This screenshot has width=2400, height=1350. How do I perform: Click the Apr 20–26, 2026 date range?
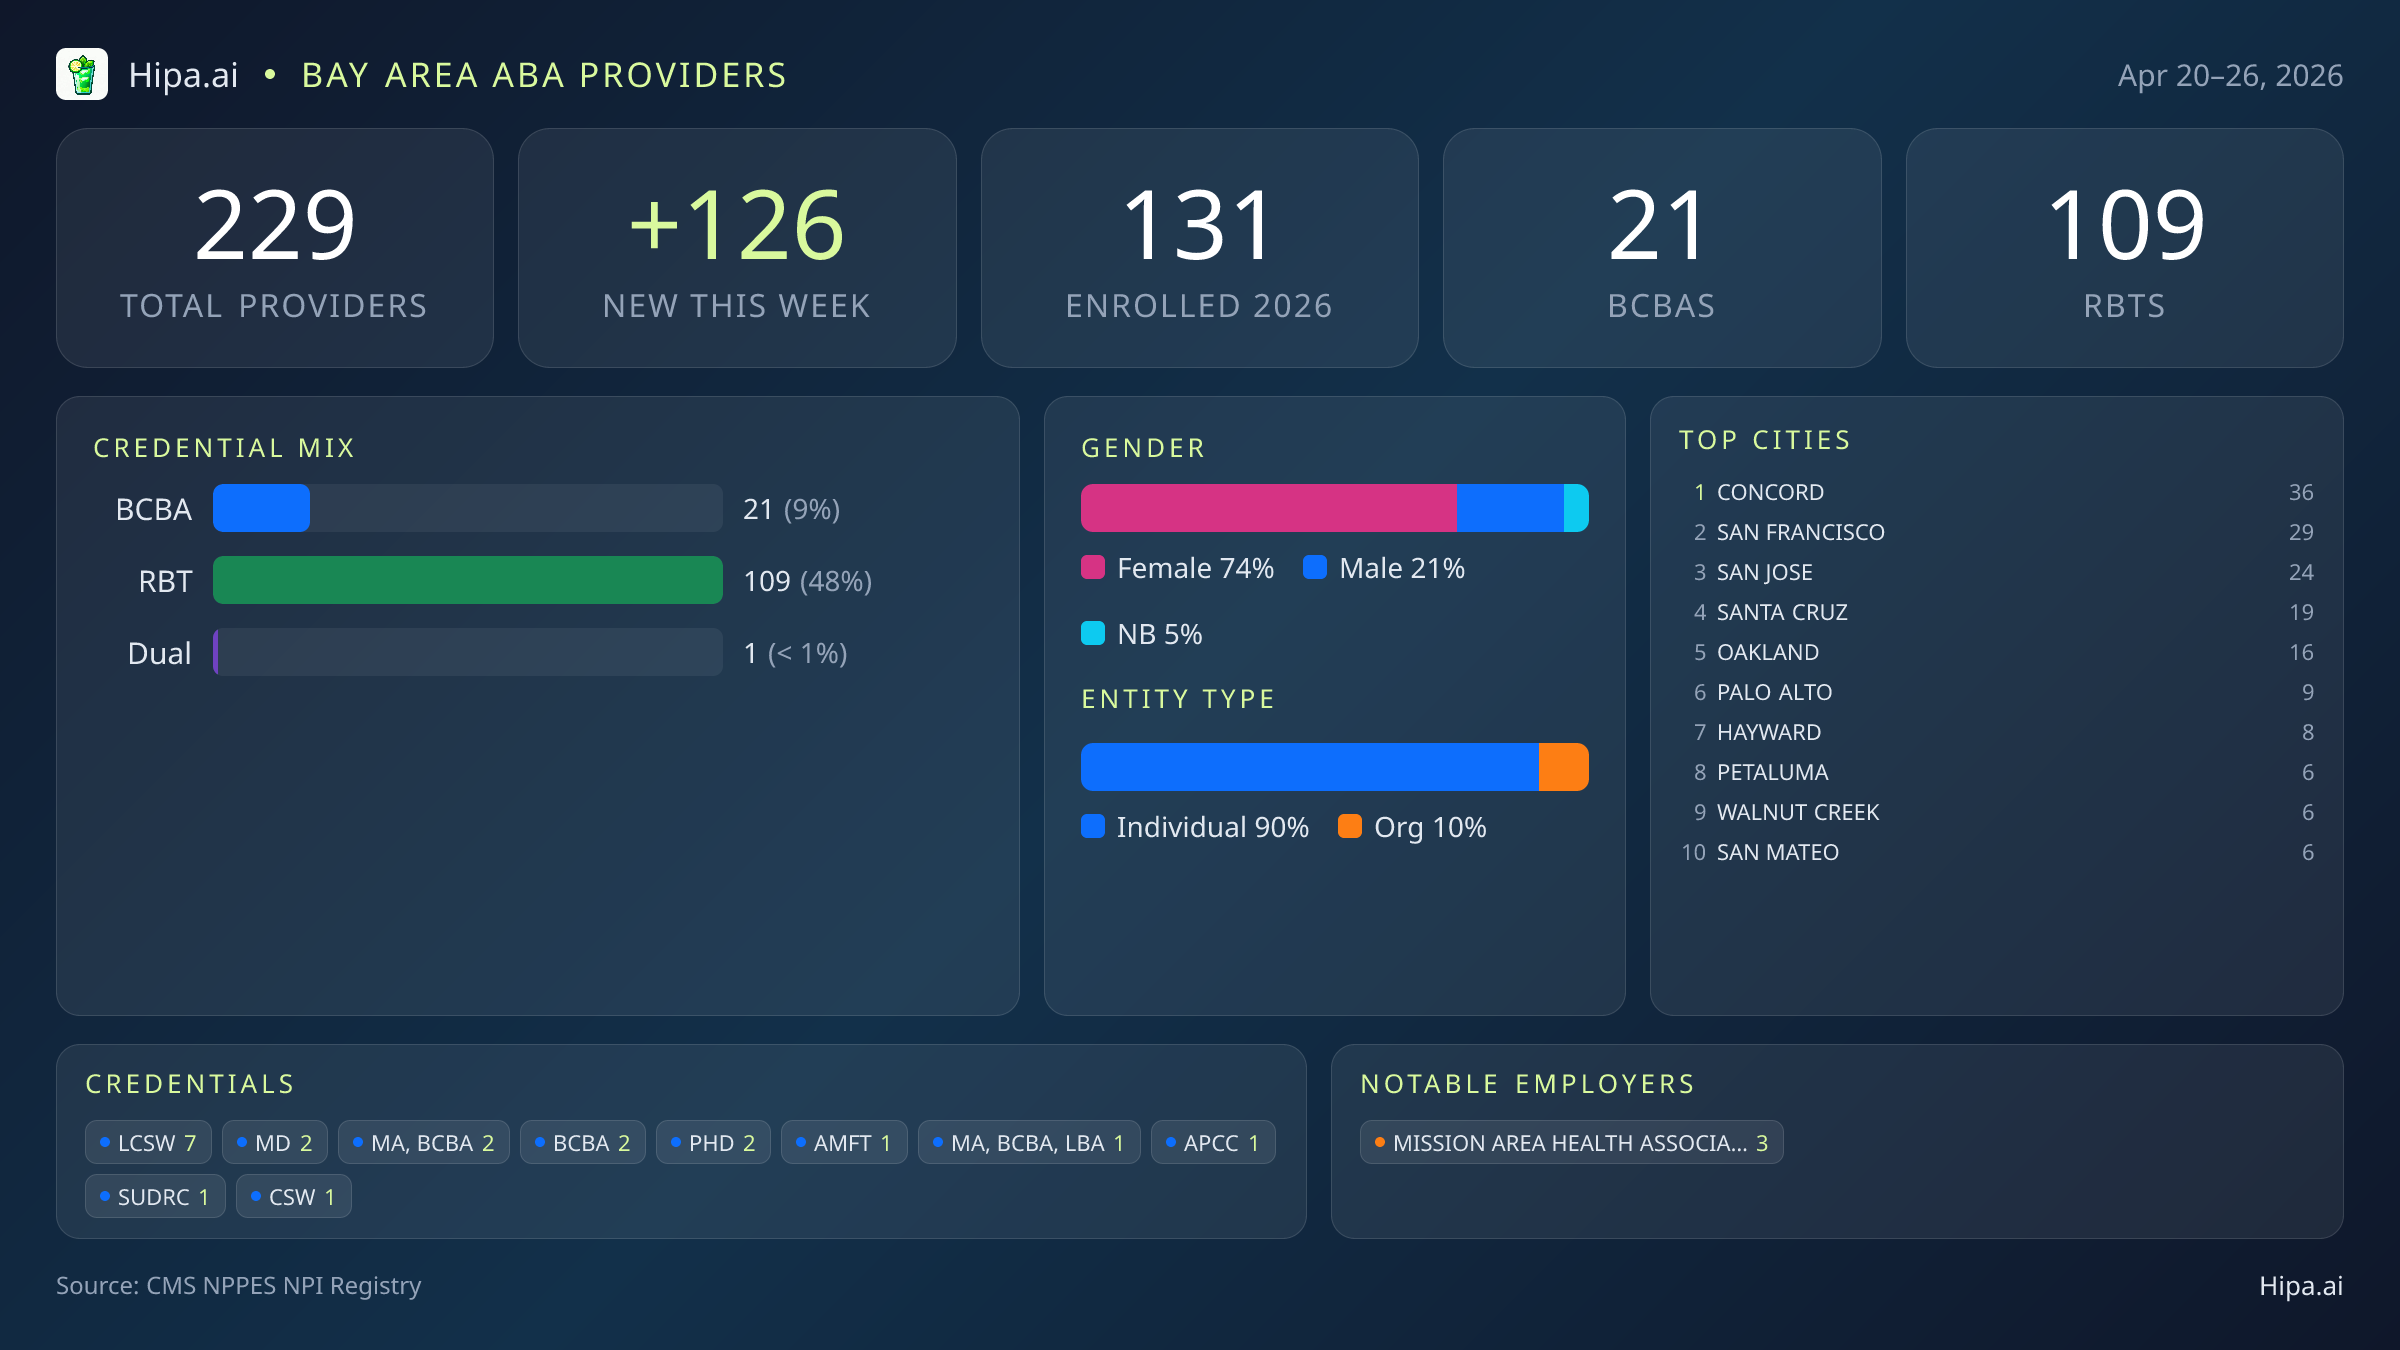tap(2230, 76)
